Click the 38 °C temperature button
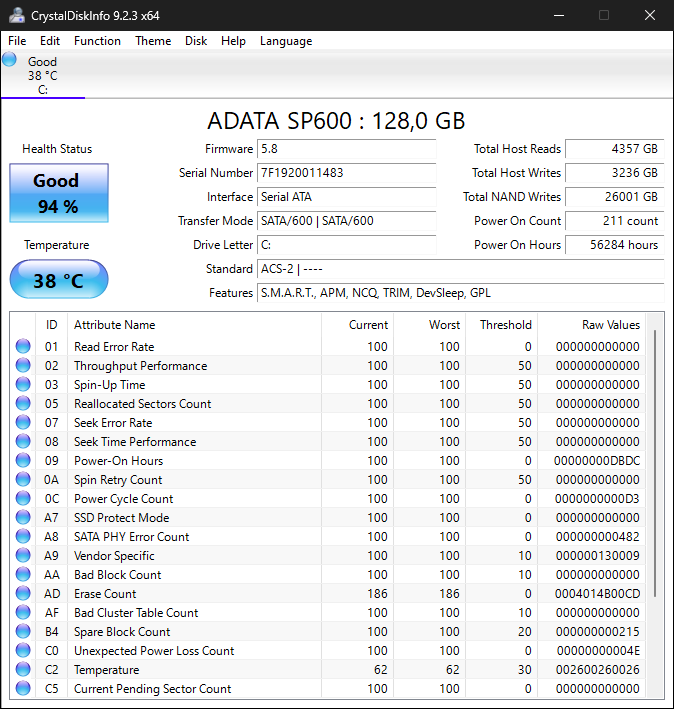 (58, 280)
